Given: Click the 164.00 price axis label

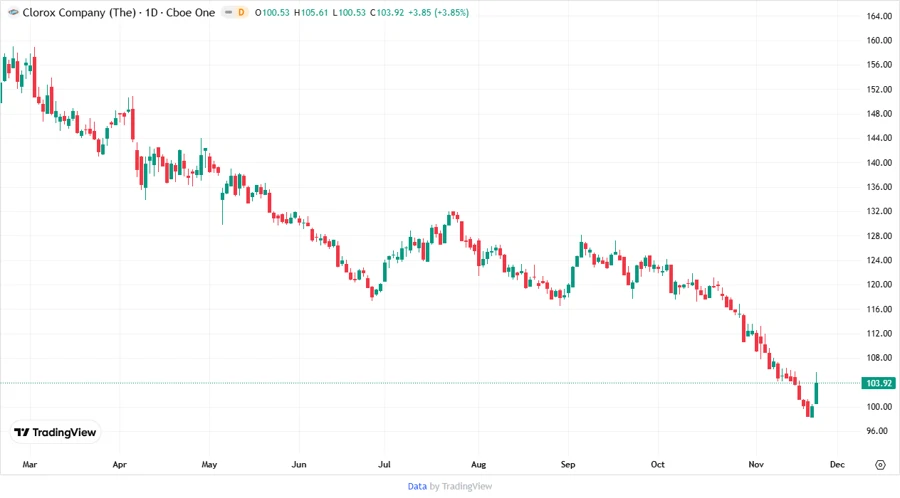Looking at the screenshot, I should 879,16.
